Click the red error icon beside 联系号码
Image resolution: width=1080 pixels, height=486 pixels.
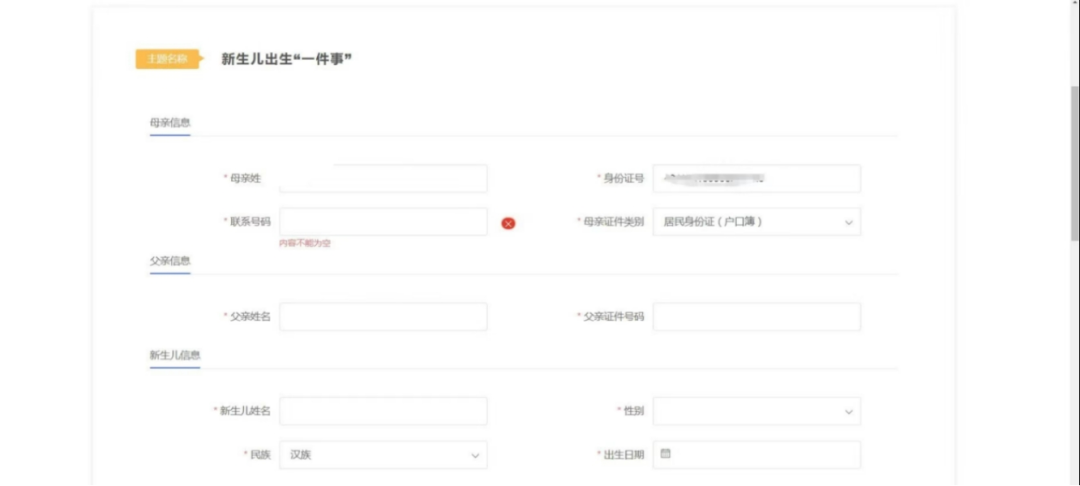[508, 223]
